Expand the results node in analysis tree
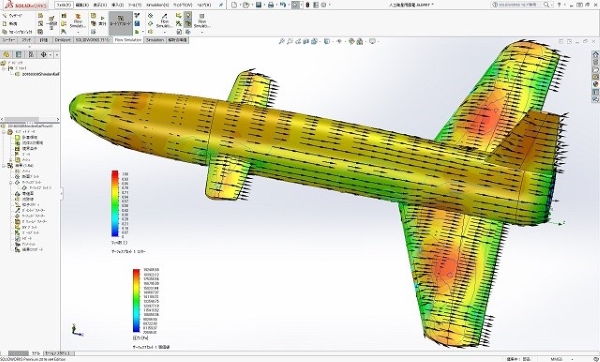Image resolution: width=600 pixels, height=362 pixels. pos(4,166)
